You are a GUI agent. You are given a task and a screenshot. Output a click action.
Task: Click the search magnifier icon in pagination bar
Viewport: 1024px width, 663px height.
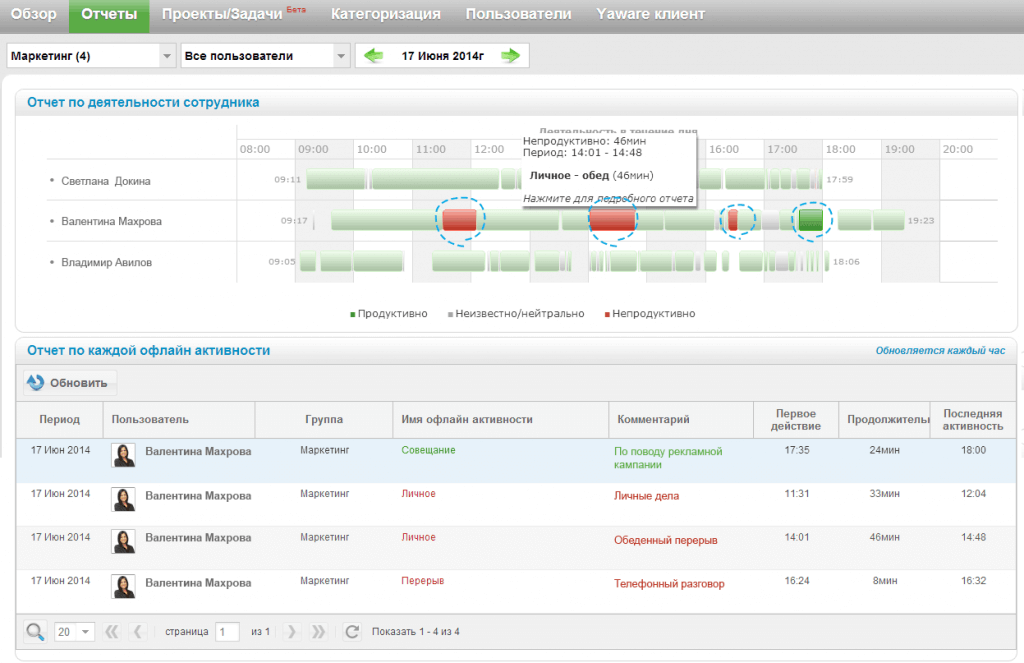tap(33, 631)
